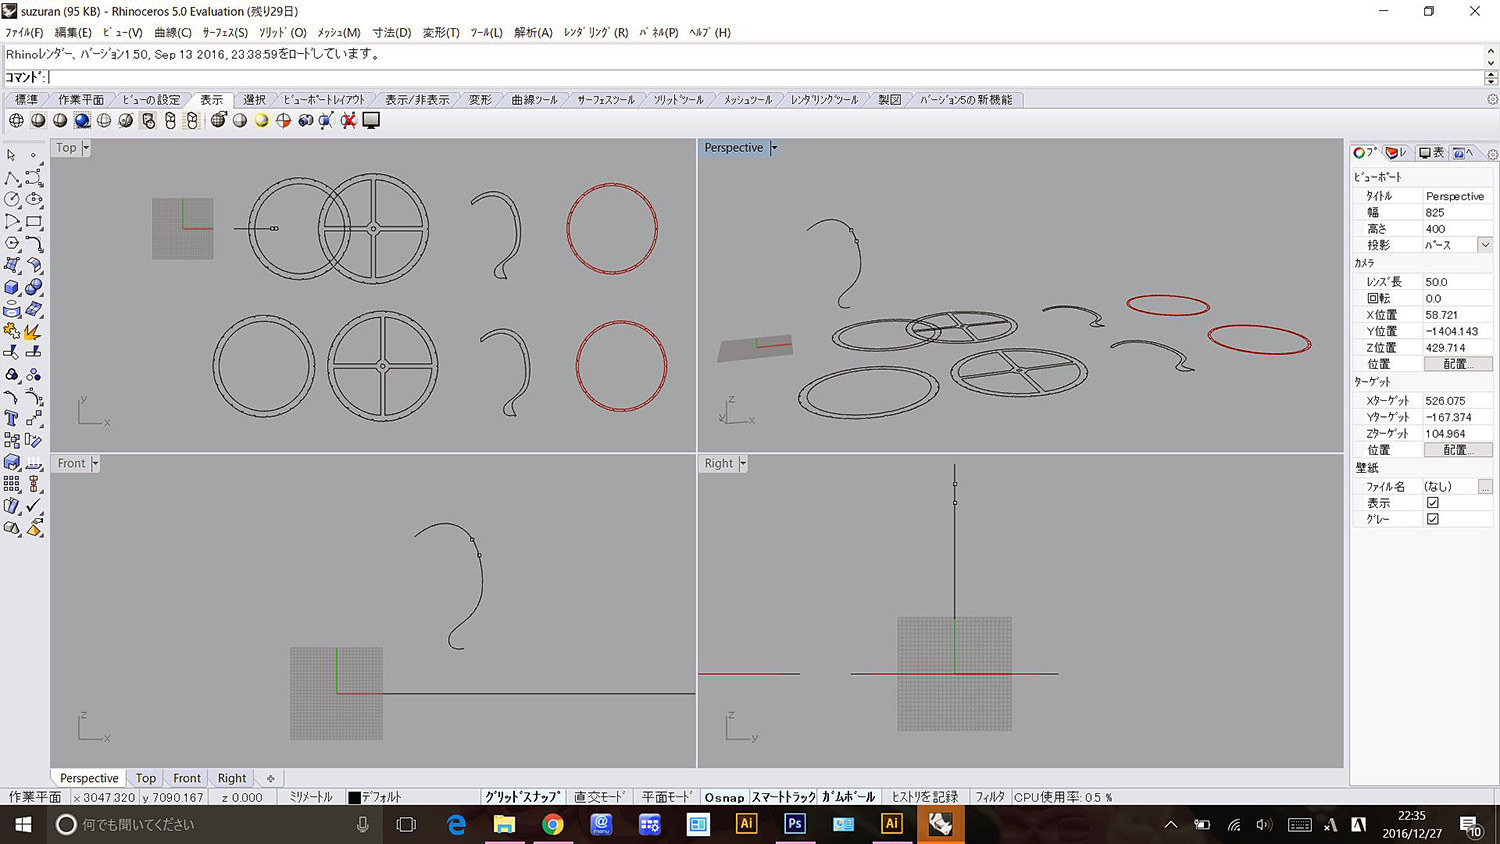Open the Front viewport title dropdown arrow
The height and width of the screenshot is (844, 1500).
click(96, 464)
